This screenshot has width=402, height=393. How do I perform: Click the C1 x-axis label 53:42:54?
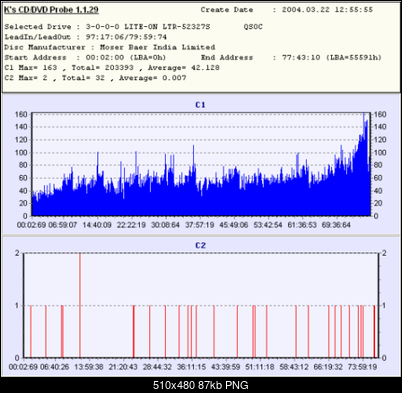point(268,225)
